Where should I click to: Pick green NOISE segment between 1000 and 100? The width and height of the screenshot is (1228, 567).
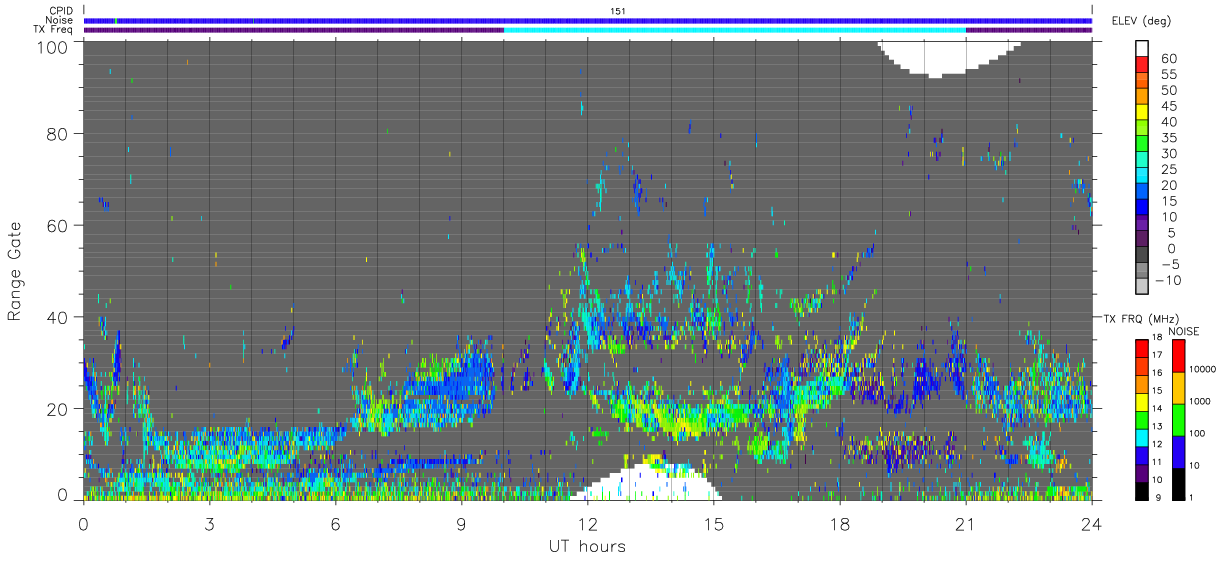tap(1178, 418)
